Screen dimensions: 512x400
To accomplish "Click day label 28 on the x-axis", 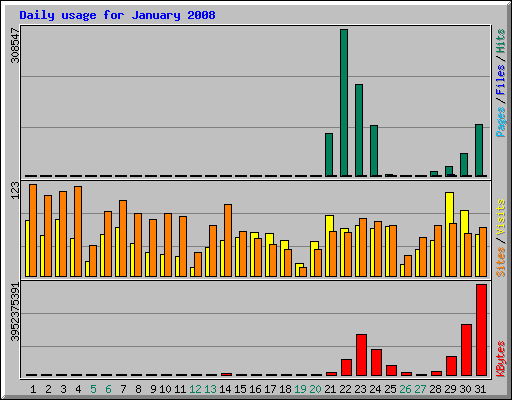I will [435, 389].
